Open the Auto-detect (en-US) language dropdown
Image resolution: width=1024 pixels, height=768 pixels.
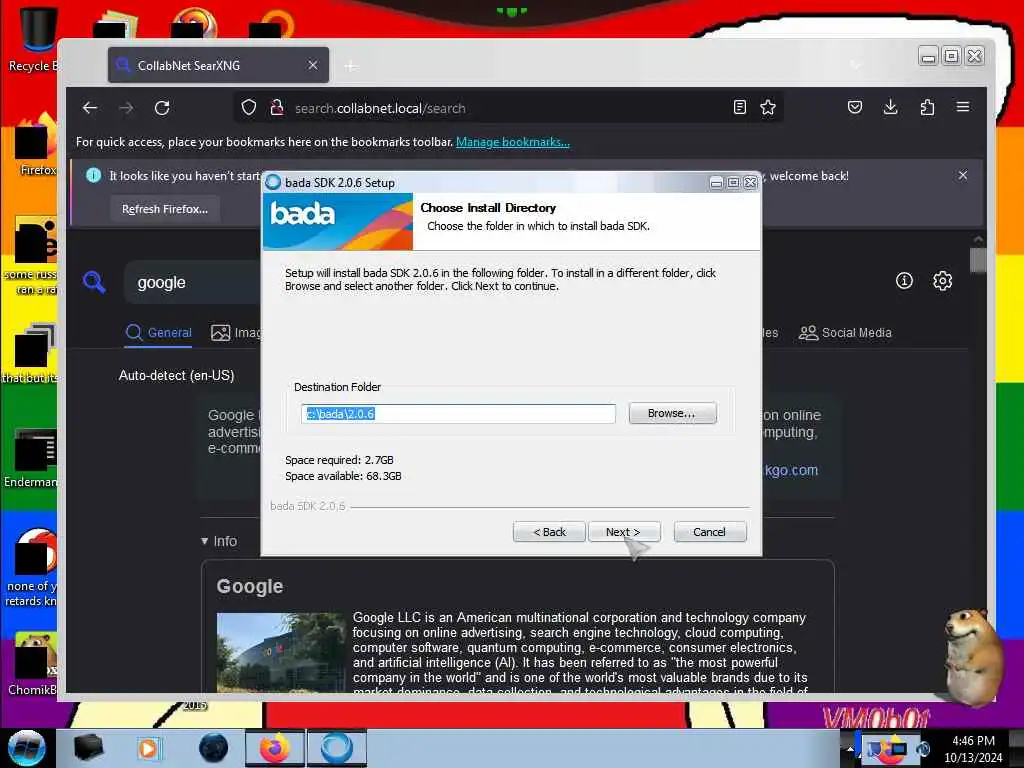[176, 376]
